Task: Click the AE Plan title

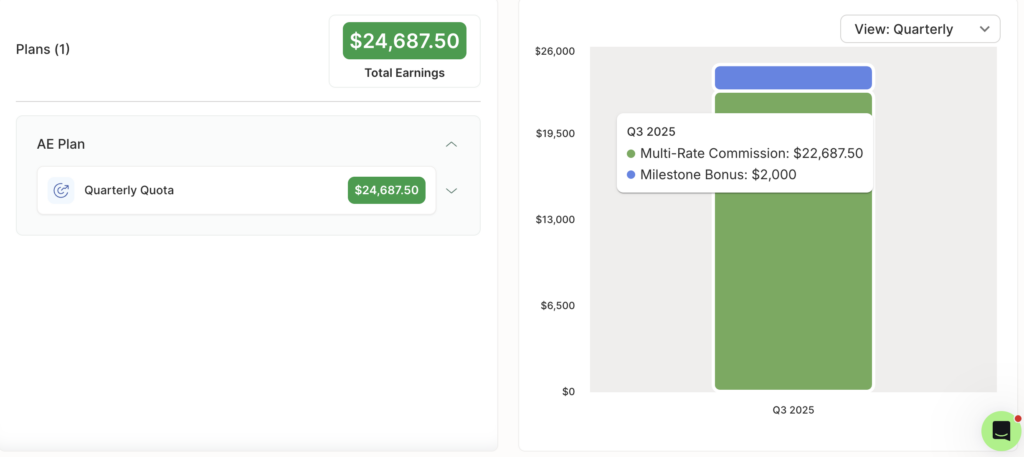Action: click(x=61, y=144)
